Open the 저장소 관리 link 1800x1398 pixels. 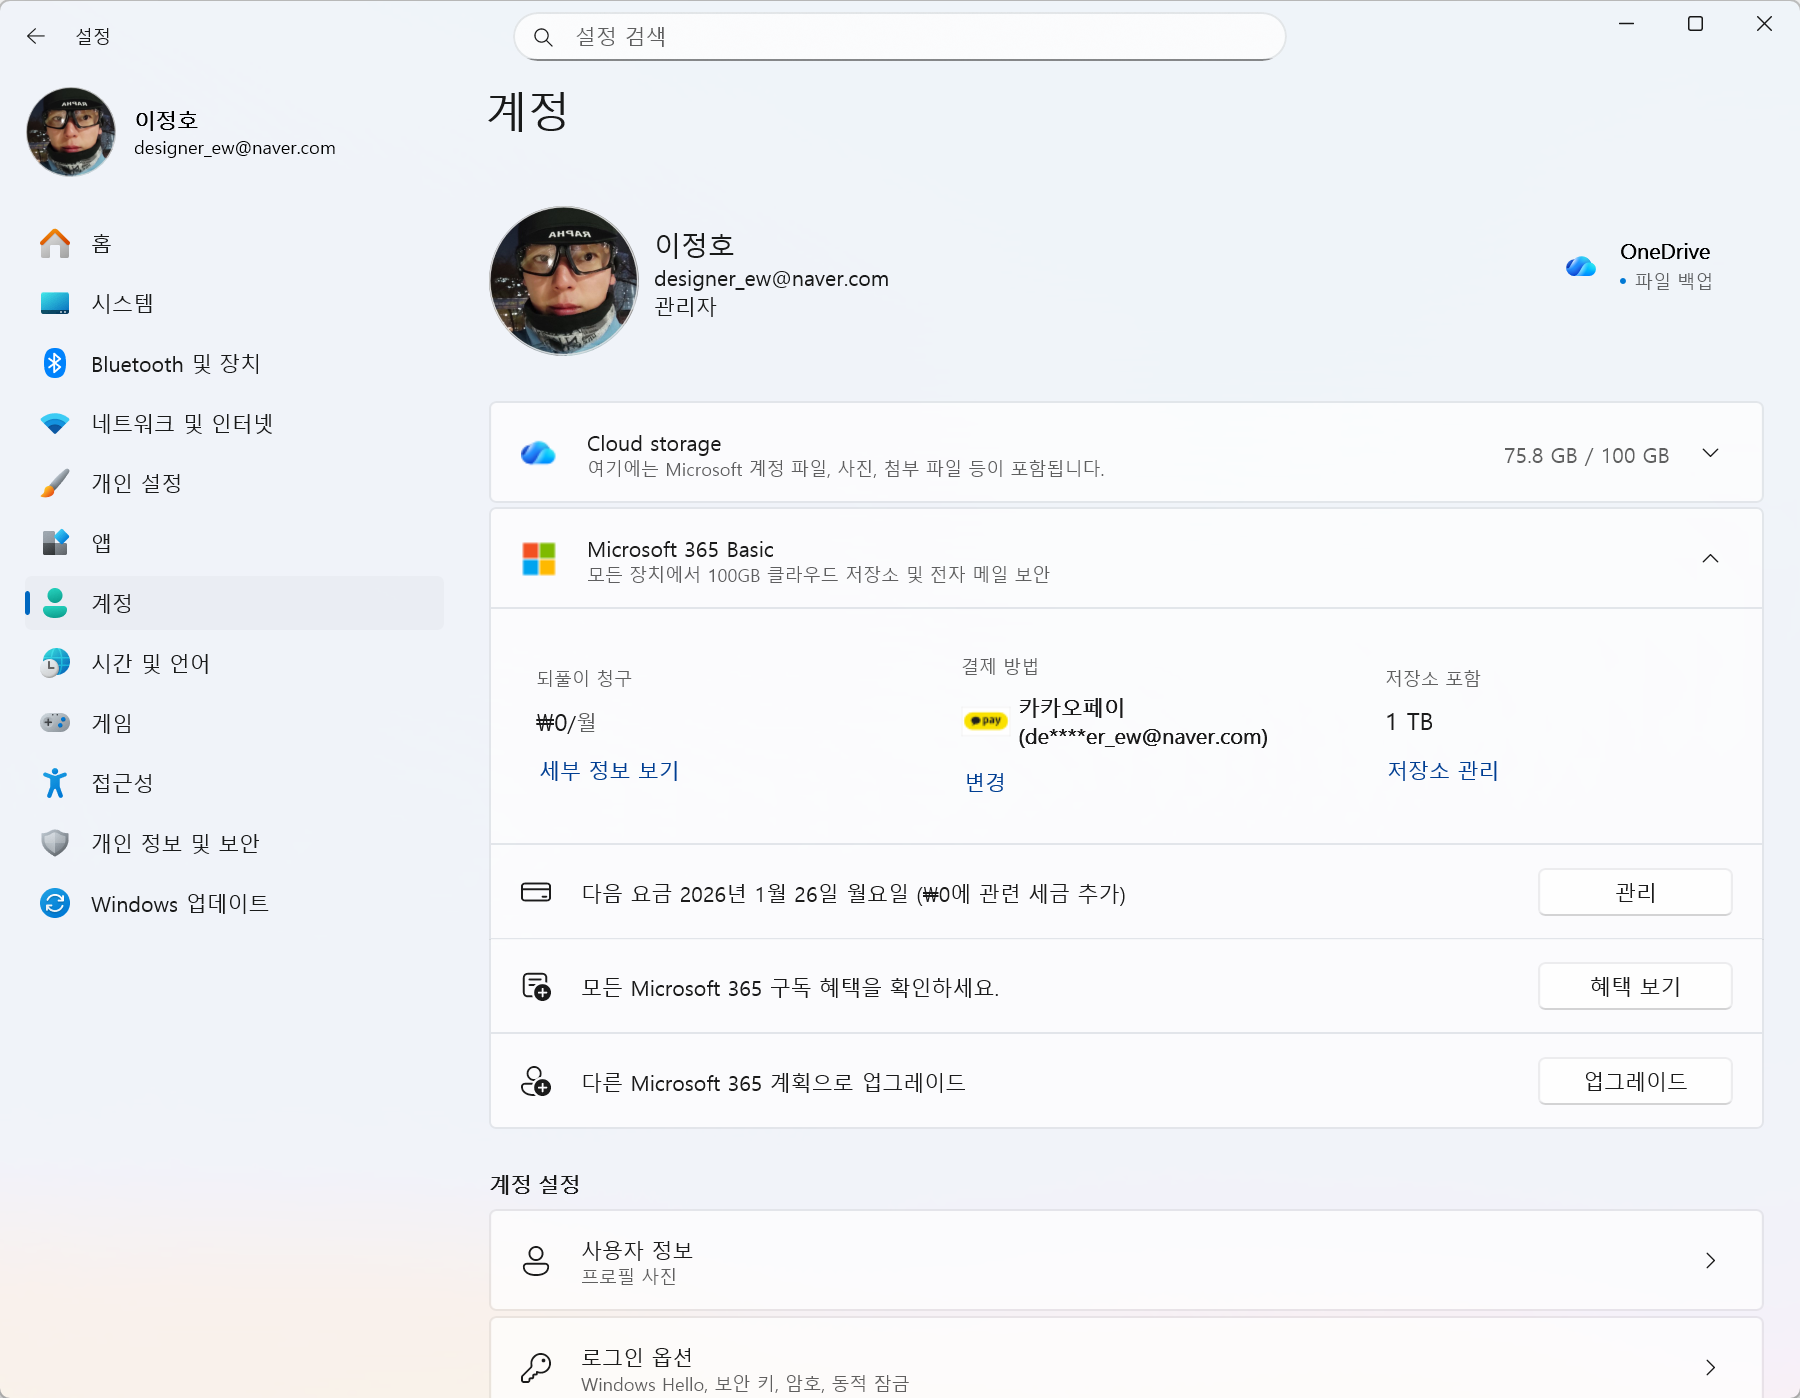(1443, 771)
